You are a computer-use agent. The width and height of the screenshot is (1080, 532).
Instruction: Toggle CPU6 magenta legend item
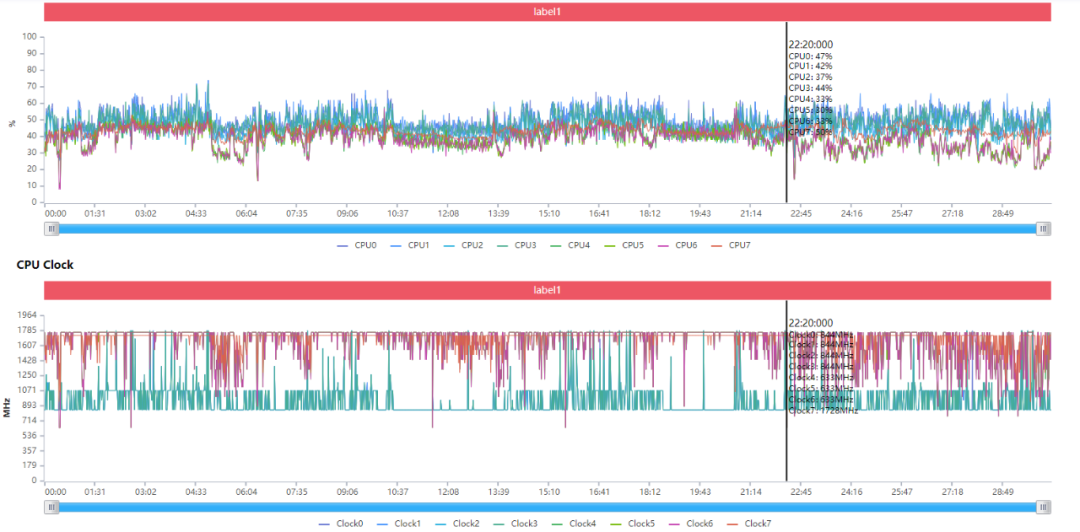point(676,245)
